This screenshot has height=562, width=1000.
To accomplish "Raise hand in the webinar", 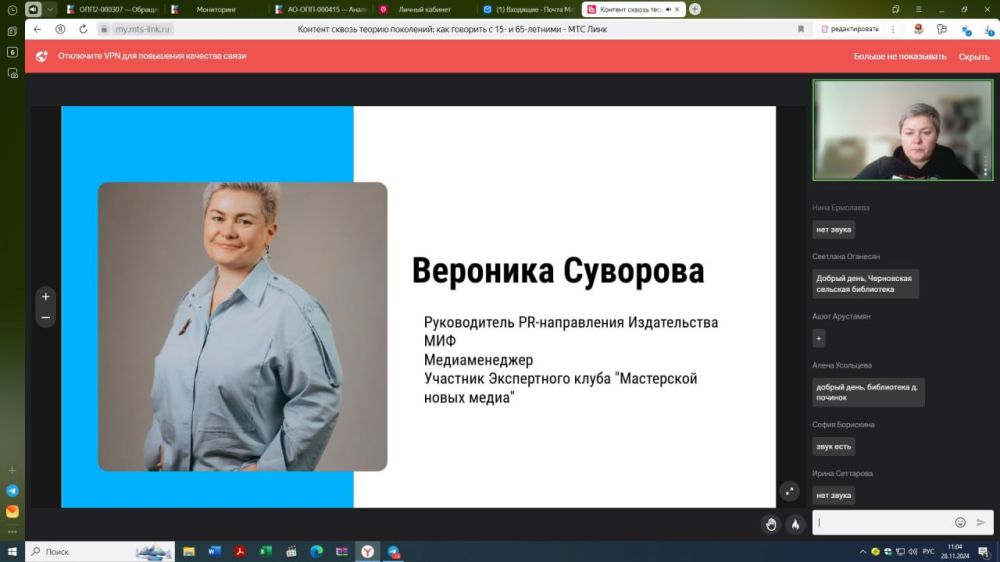I will 771,524.
